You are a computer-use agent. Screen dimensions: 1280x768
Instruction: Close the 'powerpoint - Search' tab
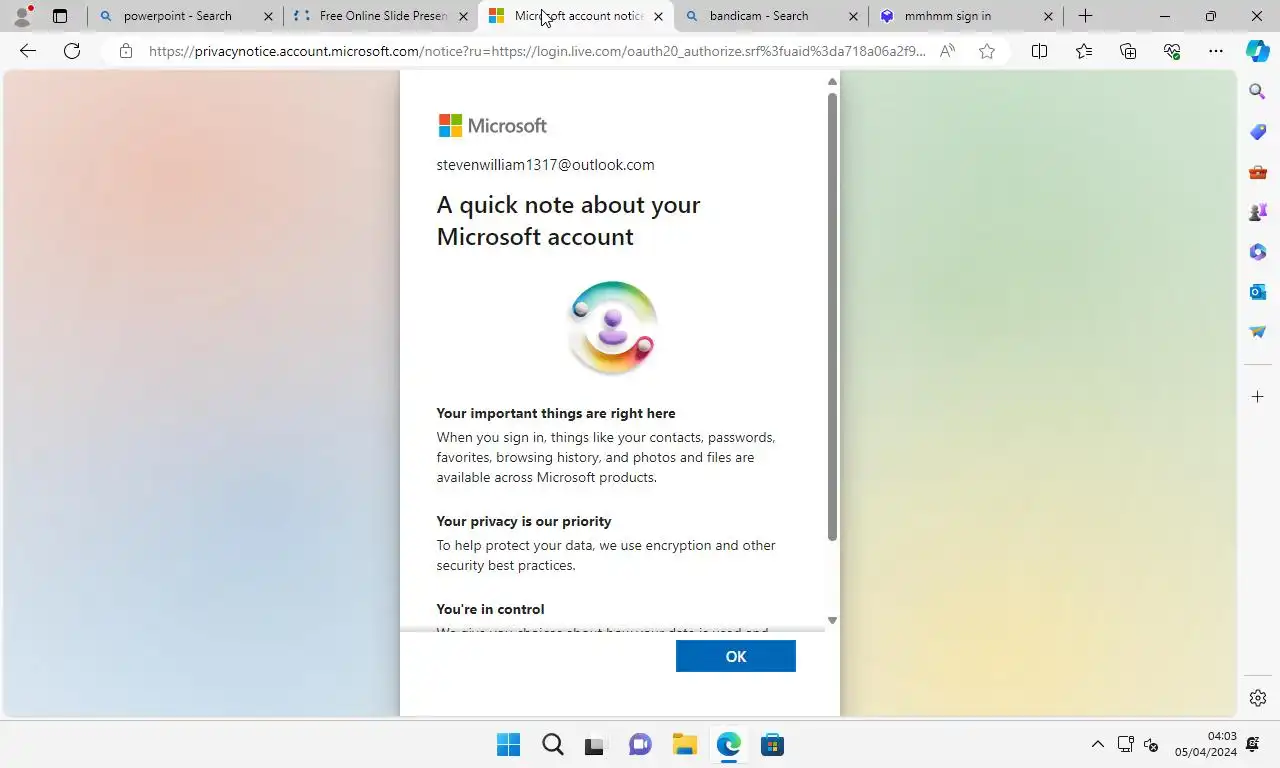(x=268, y=16)
